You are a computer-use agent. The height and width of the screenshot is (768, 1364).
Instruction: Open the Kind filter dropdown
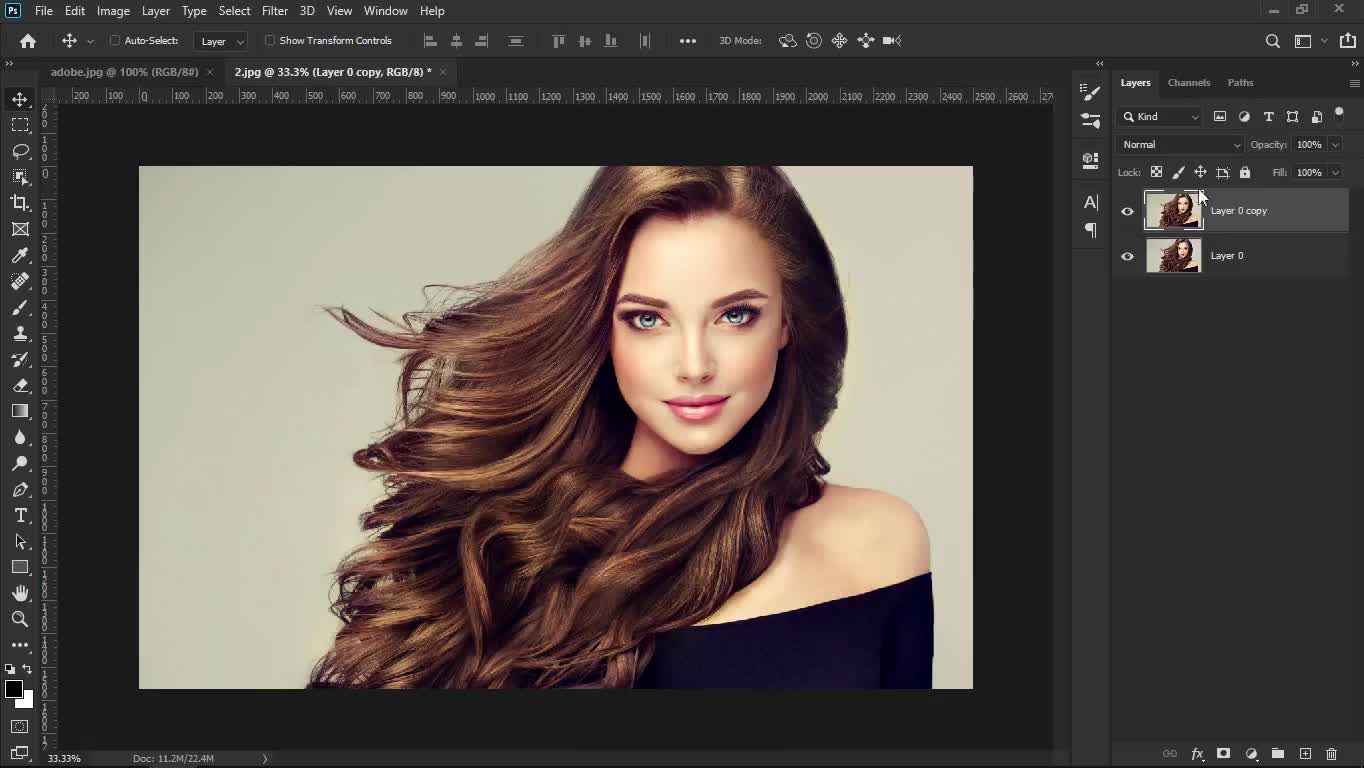click(1160, 117)
